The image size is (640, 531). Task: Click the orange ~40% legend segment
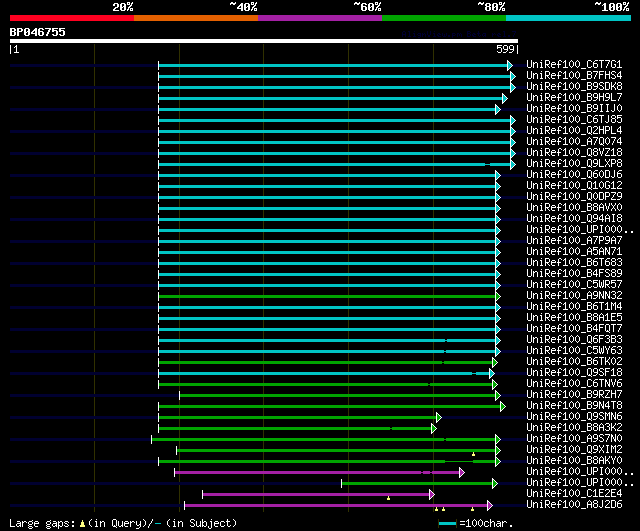(x=196, y=18)
